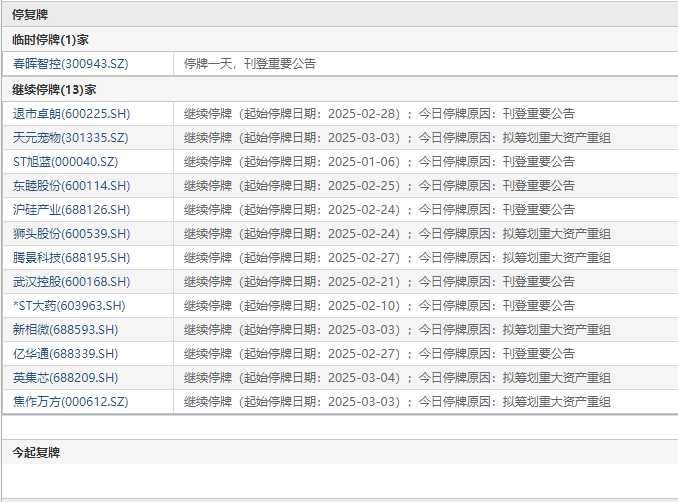Open stock link 退市卓朗(600225.SH)
This screenshot has width=678, height=502.
pyautogui.click(x=71, y=114)
